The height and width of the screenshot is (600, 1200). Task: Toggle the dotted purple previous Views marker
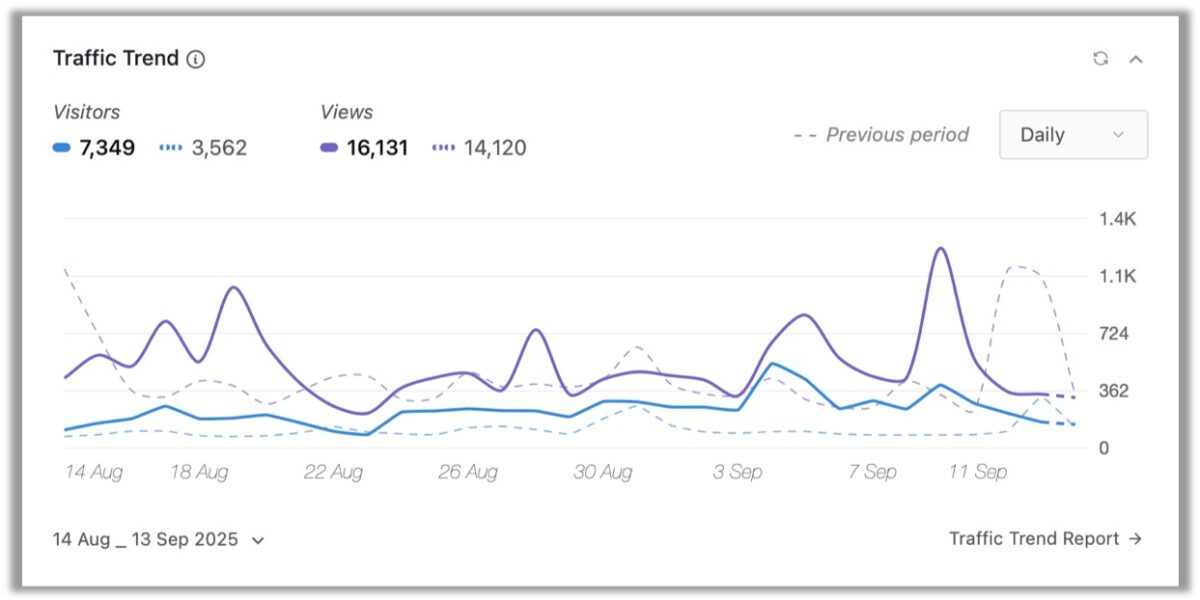pos(443,149)
